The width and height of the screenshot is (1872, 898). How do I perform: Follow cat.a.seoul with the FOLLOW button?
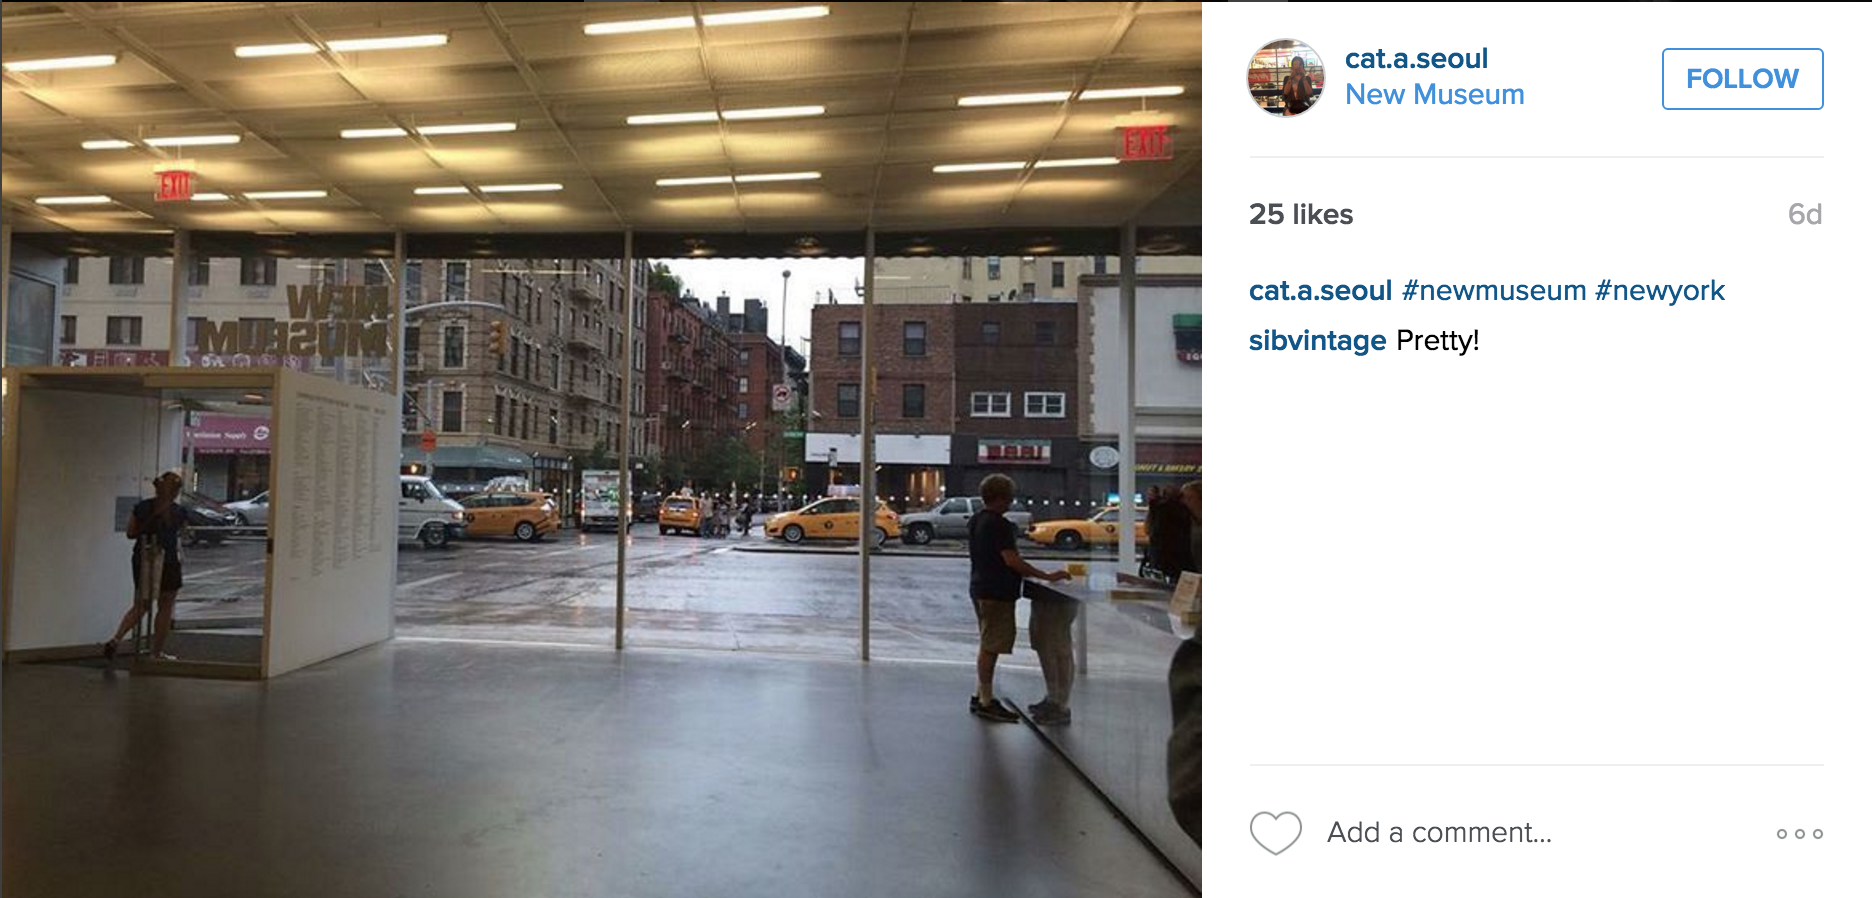coord(1742,79)
